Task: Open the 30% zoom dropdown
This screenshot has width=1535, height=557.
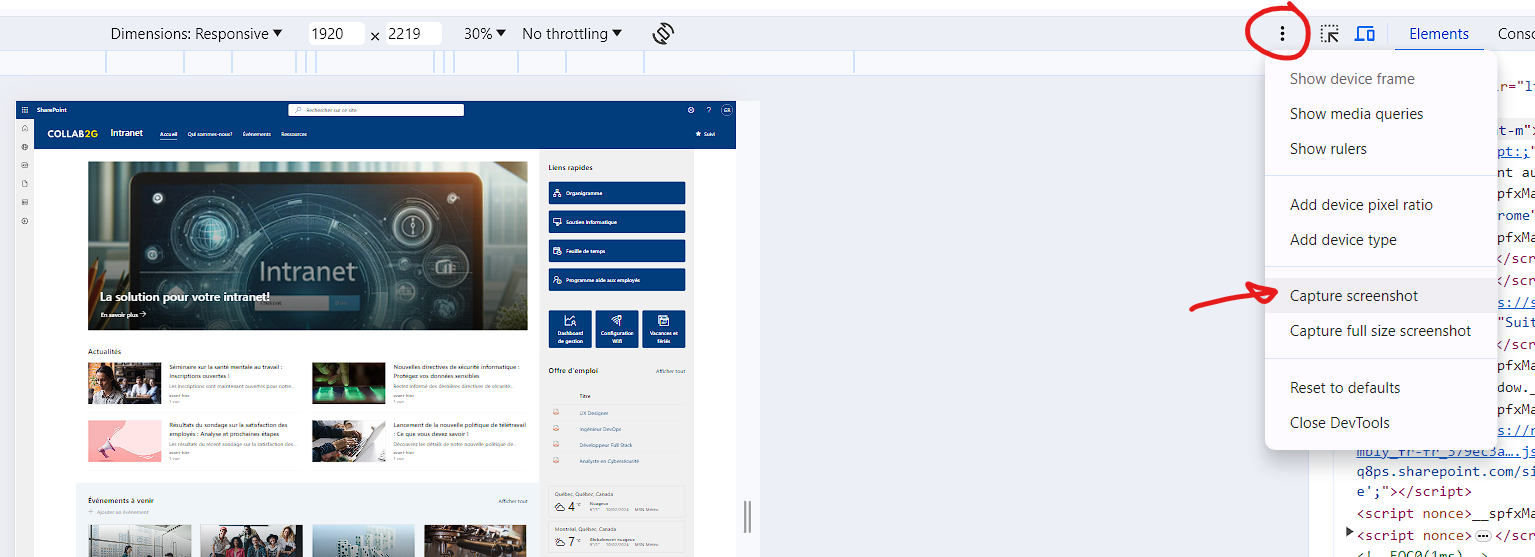Action: point(485,34)
